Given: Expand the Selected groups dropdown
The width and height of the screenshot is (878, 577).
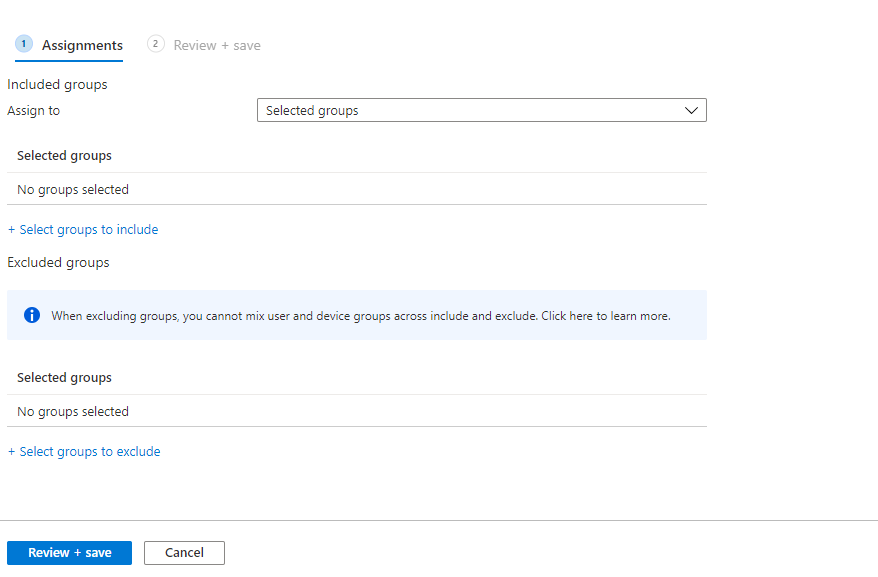Looking at the screenshot, I should [x=481, y=111].
